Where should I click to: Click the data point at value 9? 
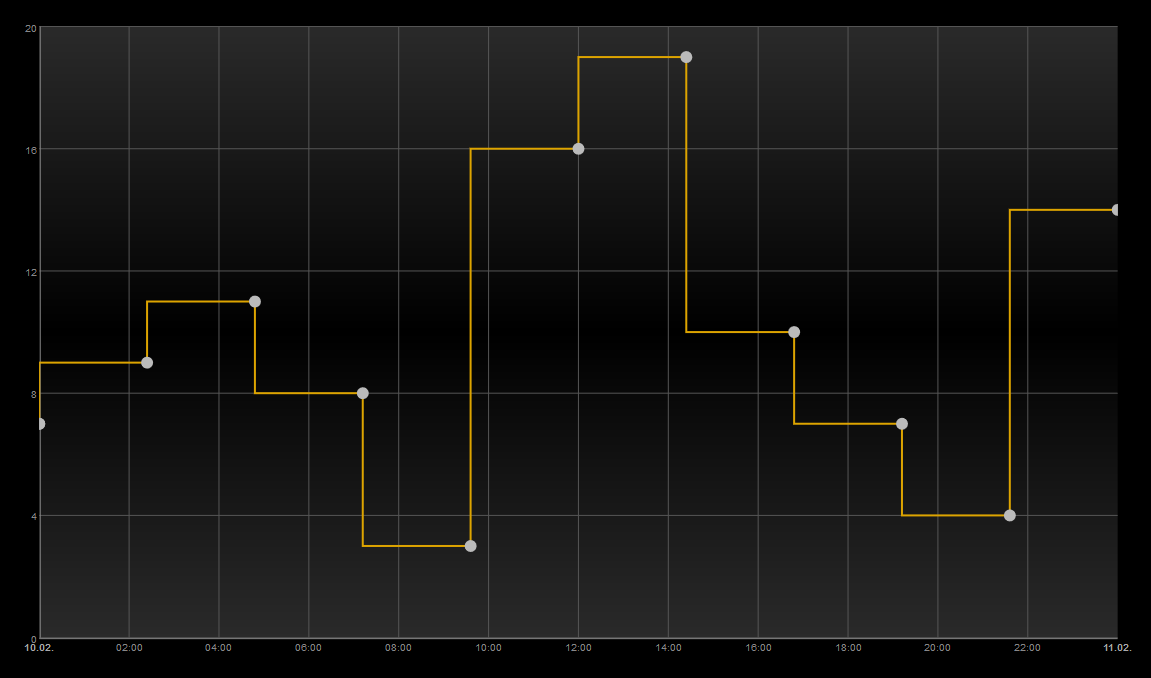pos(147,362)
